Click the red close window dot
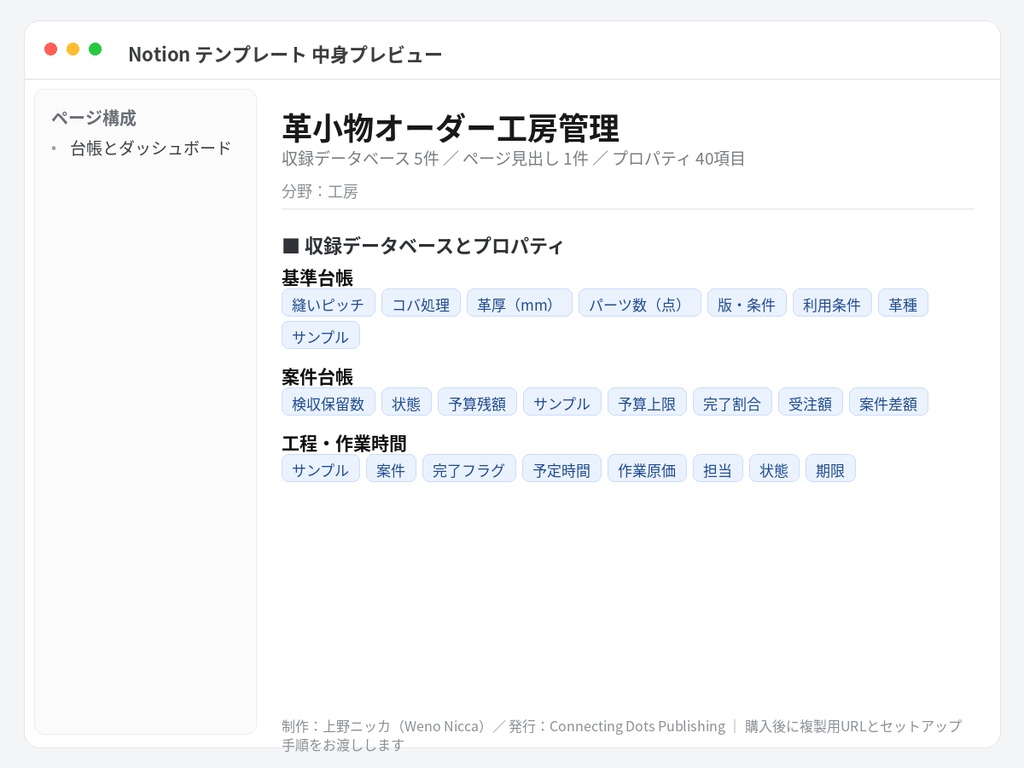This screenshot has height=768, width=1024. pyautogui.click(x=51, y=49)
